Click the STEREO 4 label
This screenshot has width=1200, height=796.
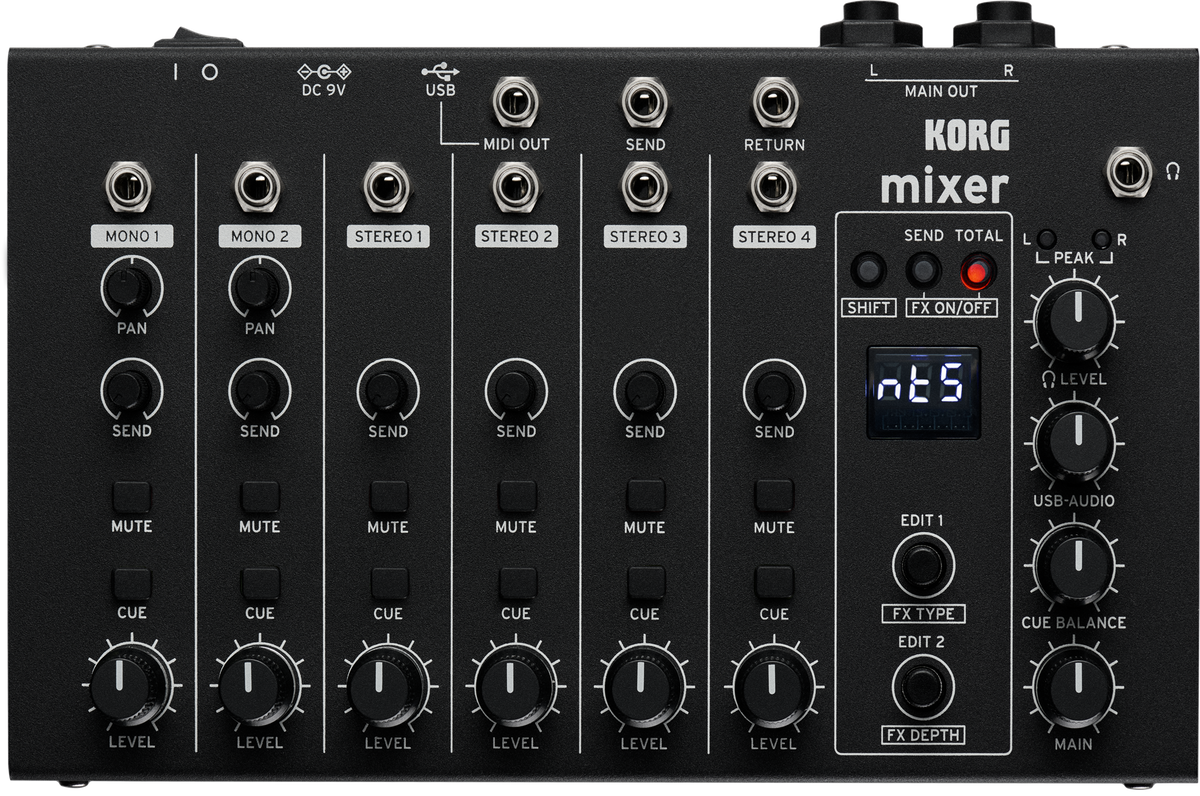(x=774, y=237)
